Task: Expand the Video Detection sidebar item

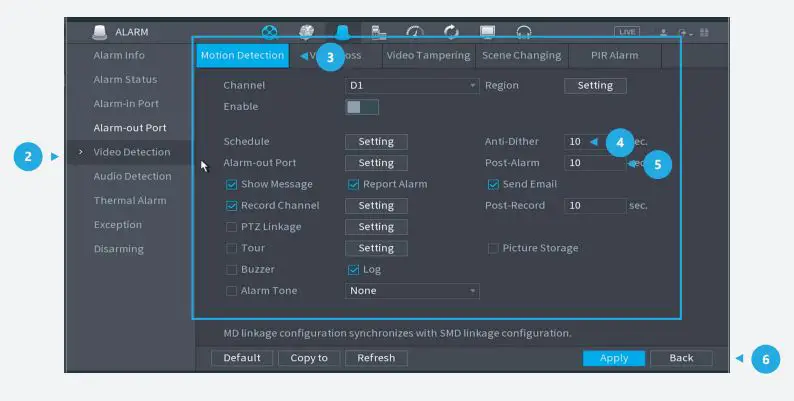Action: [x=129, y=152]
